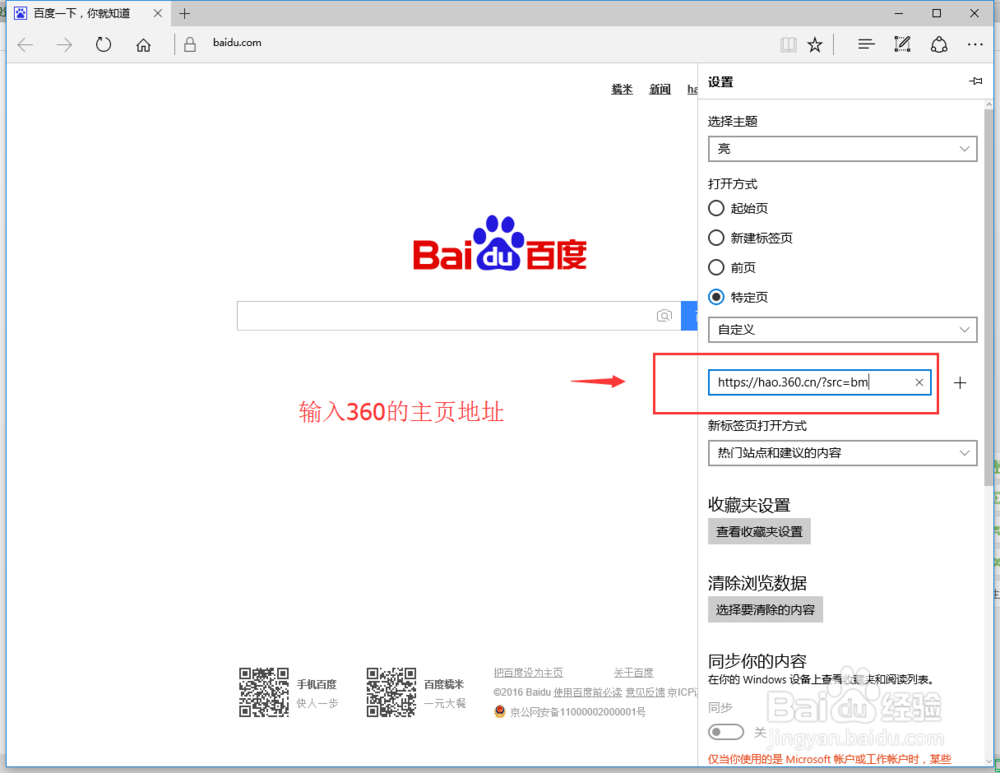Open the Make a Web Note icon
This screenshot has height=773, width=1000.
click(902, 44)
